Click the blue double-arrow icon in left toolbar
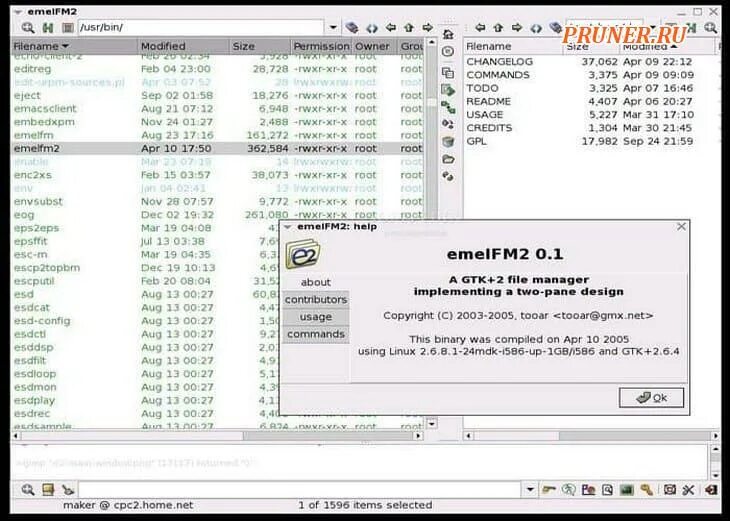 click(372, 28)
